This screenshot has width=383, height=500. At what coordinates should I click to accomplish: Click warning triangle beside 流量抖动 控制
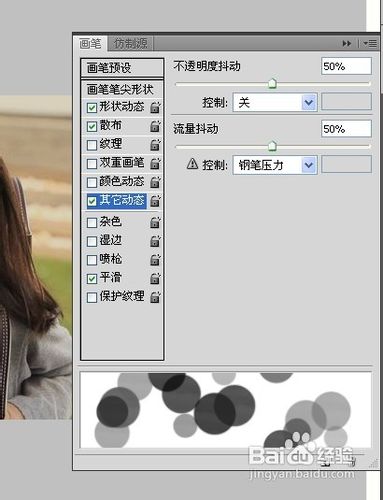coord(192,164)
